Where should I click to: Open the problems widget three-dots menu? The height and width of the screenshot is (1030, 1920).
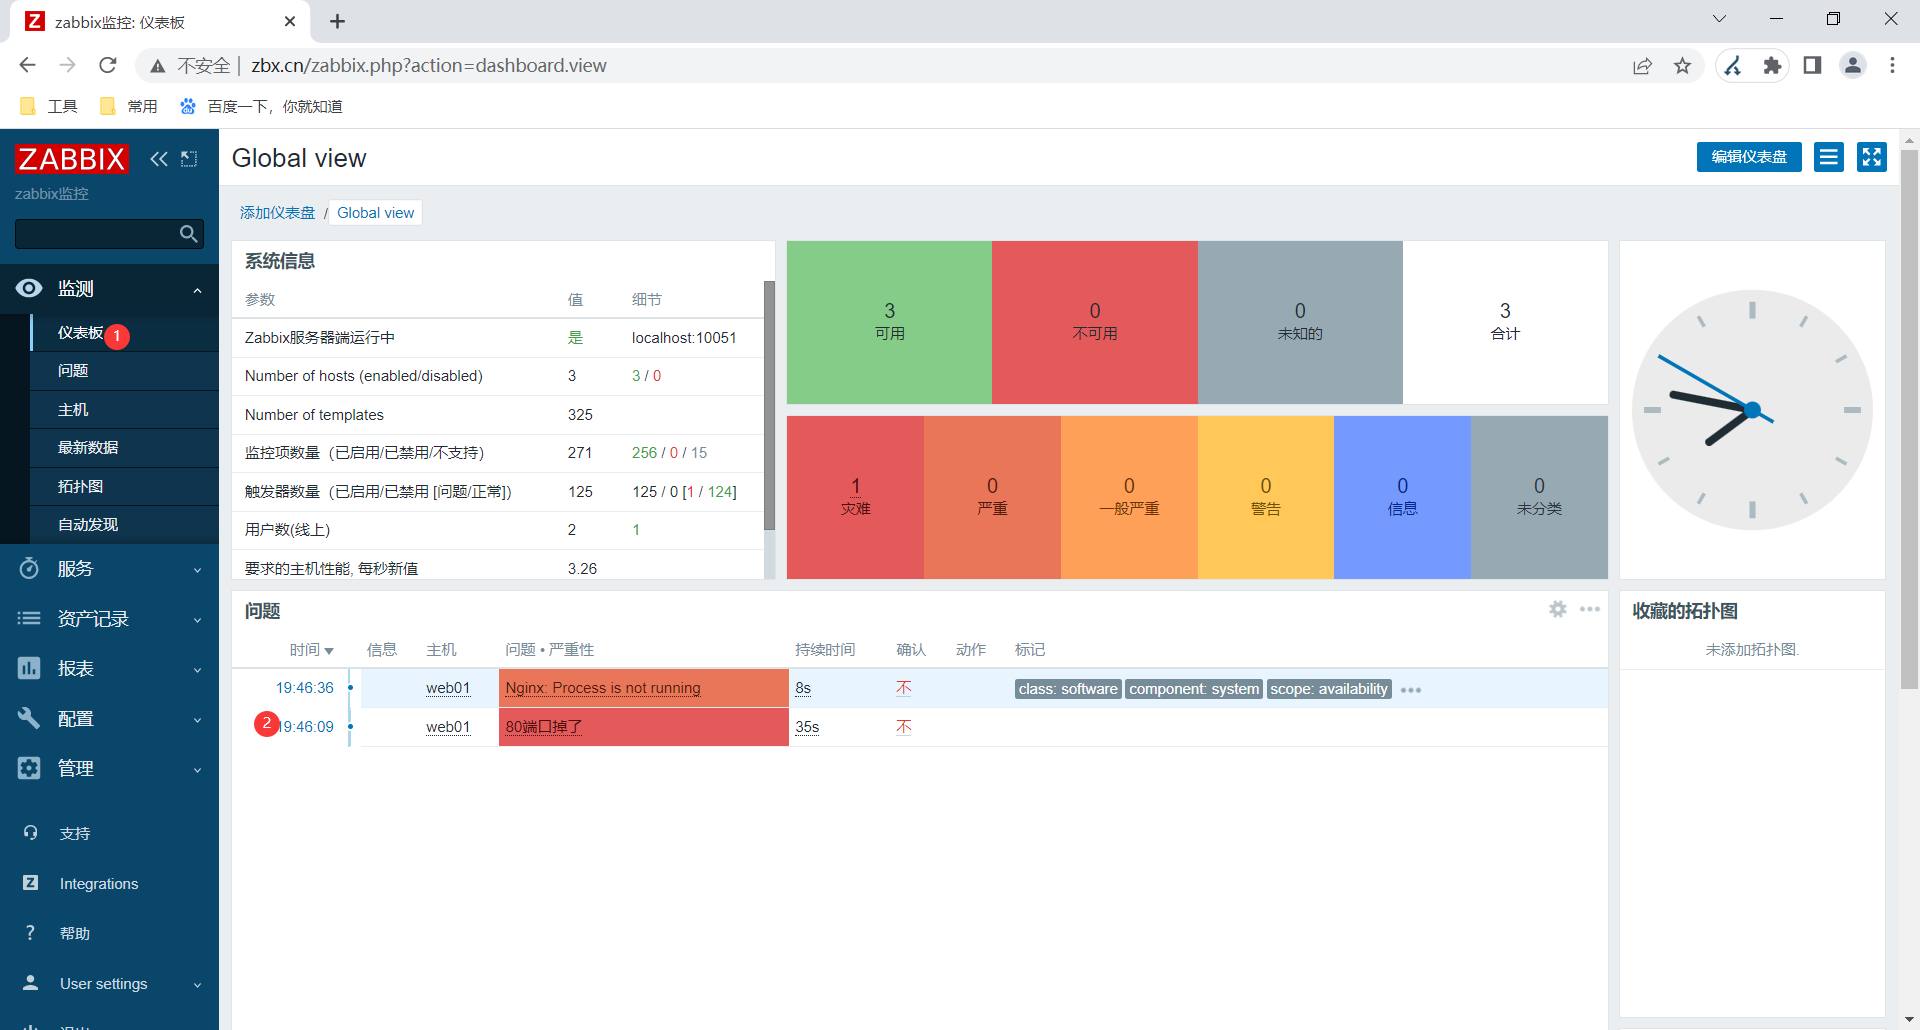point(1590,609)
